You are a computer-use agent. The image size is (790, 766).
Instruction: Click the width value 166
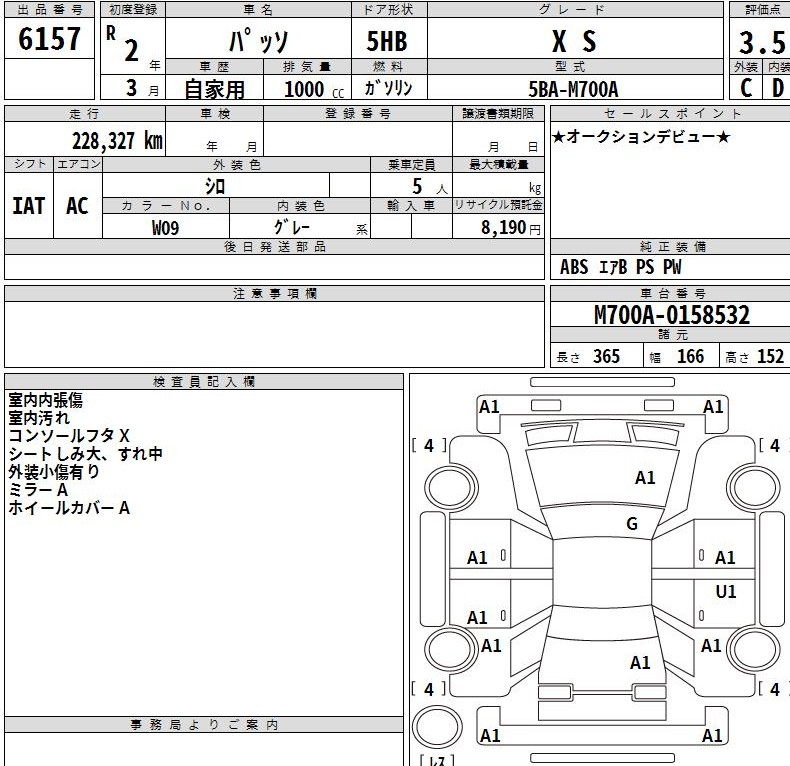point(690,356)
